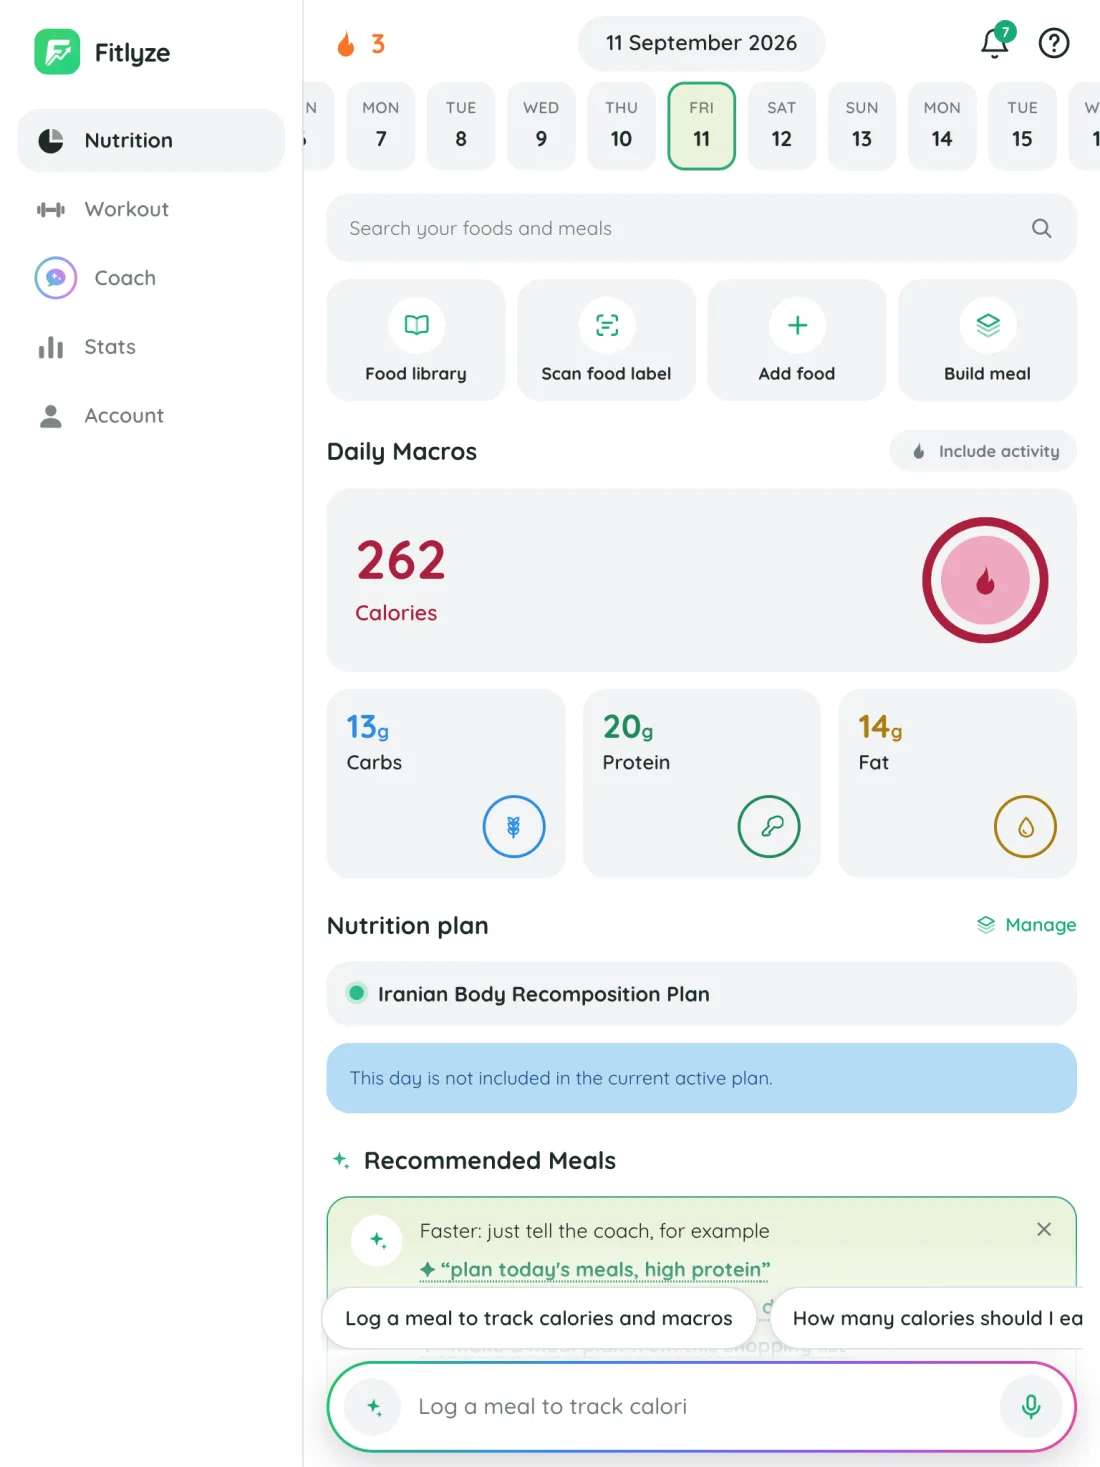Focus the coach message input field
The width and height of the screenshot is (1100, 1467).
702,1406
